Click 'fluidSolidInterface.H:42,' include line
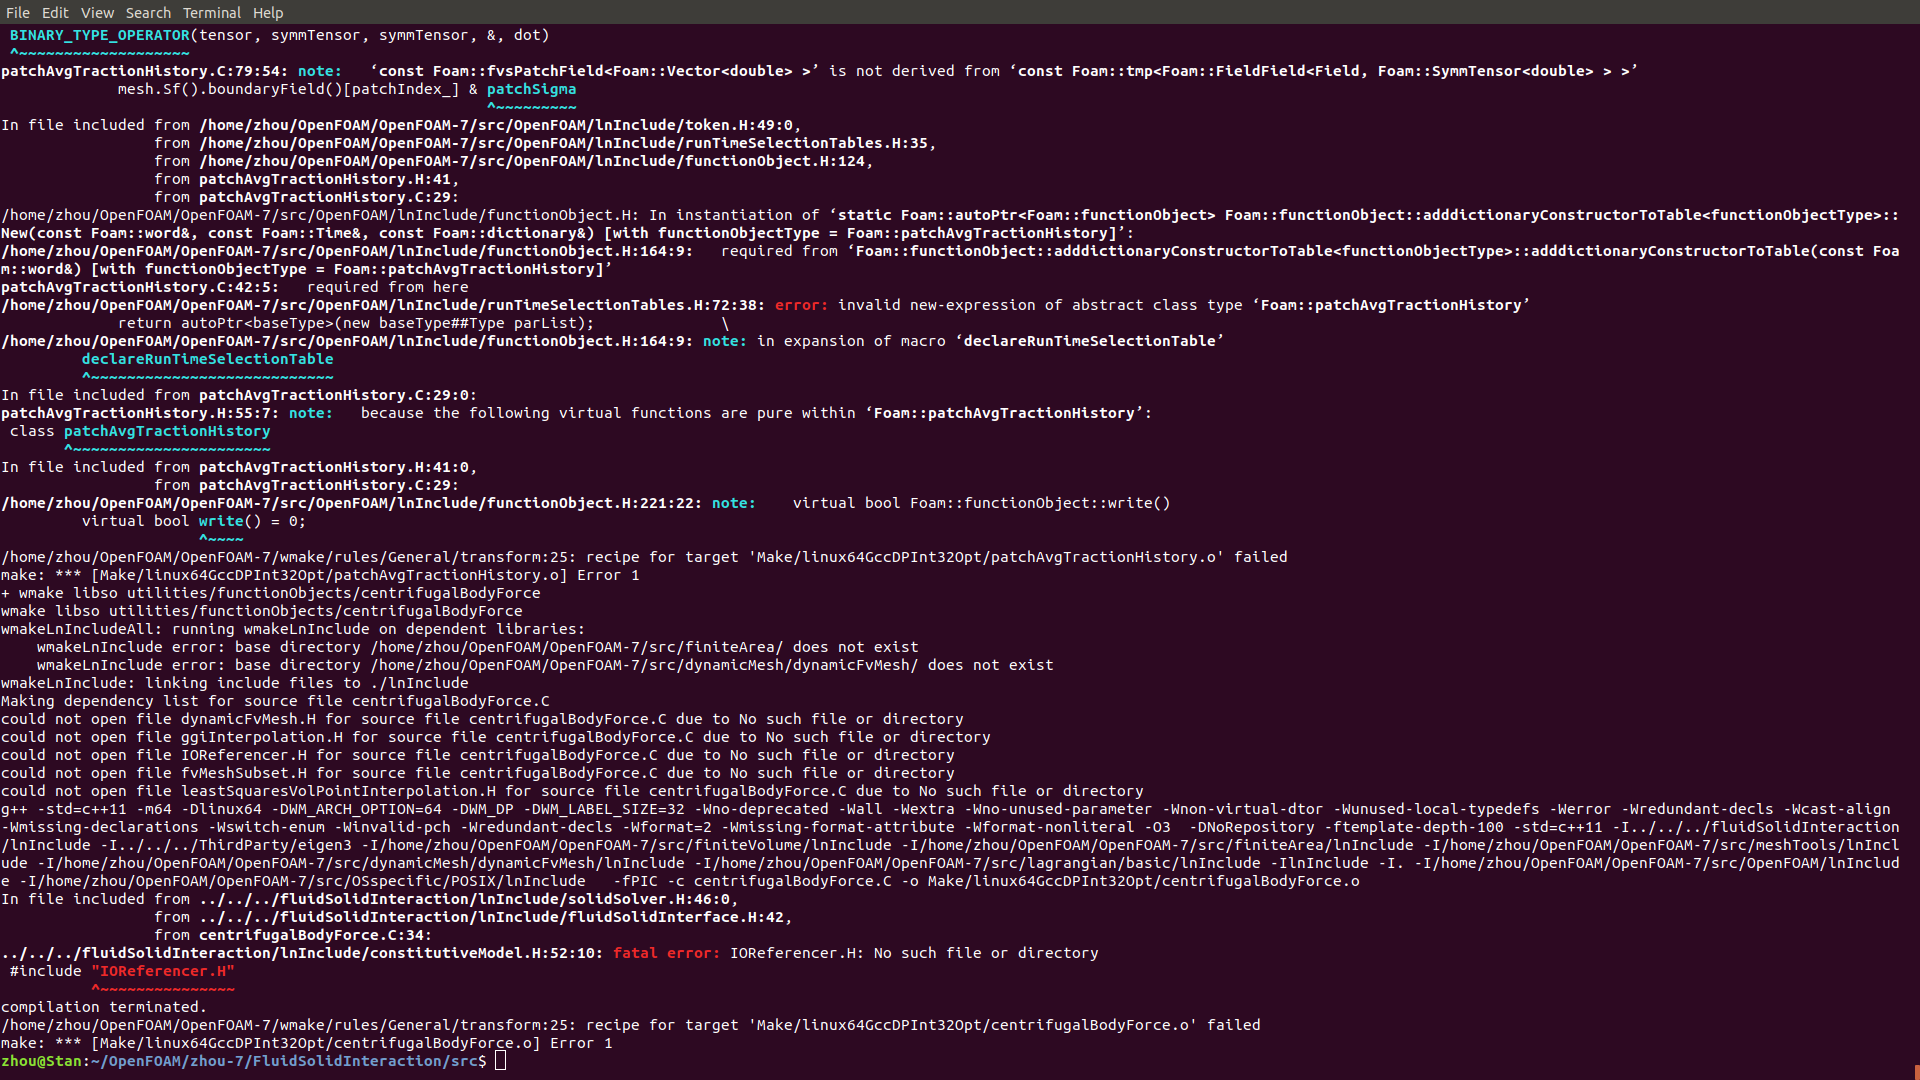Image resolution: width=1920 pixels, height=1080 pixels. 473,917
